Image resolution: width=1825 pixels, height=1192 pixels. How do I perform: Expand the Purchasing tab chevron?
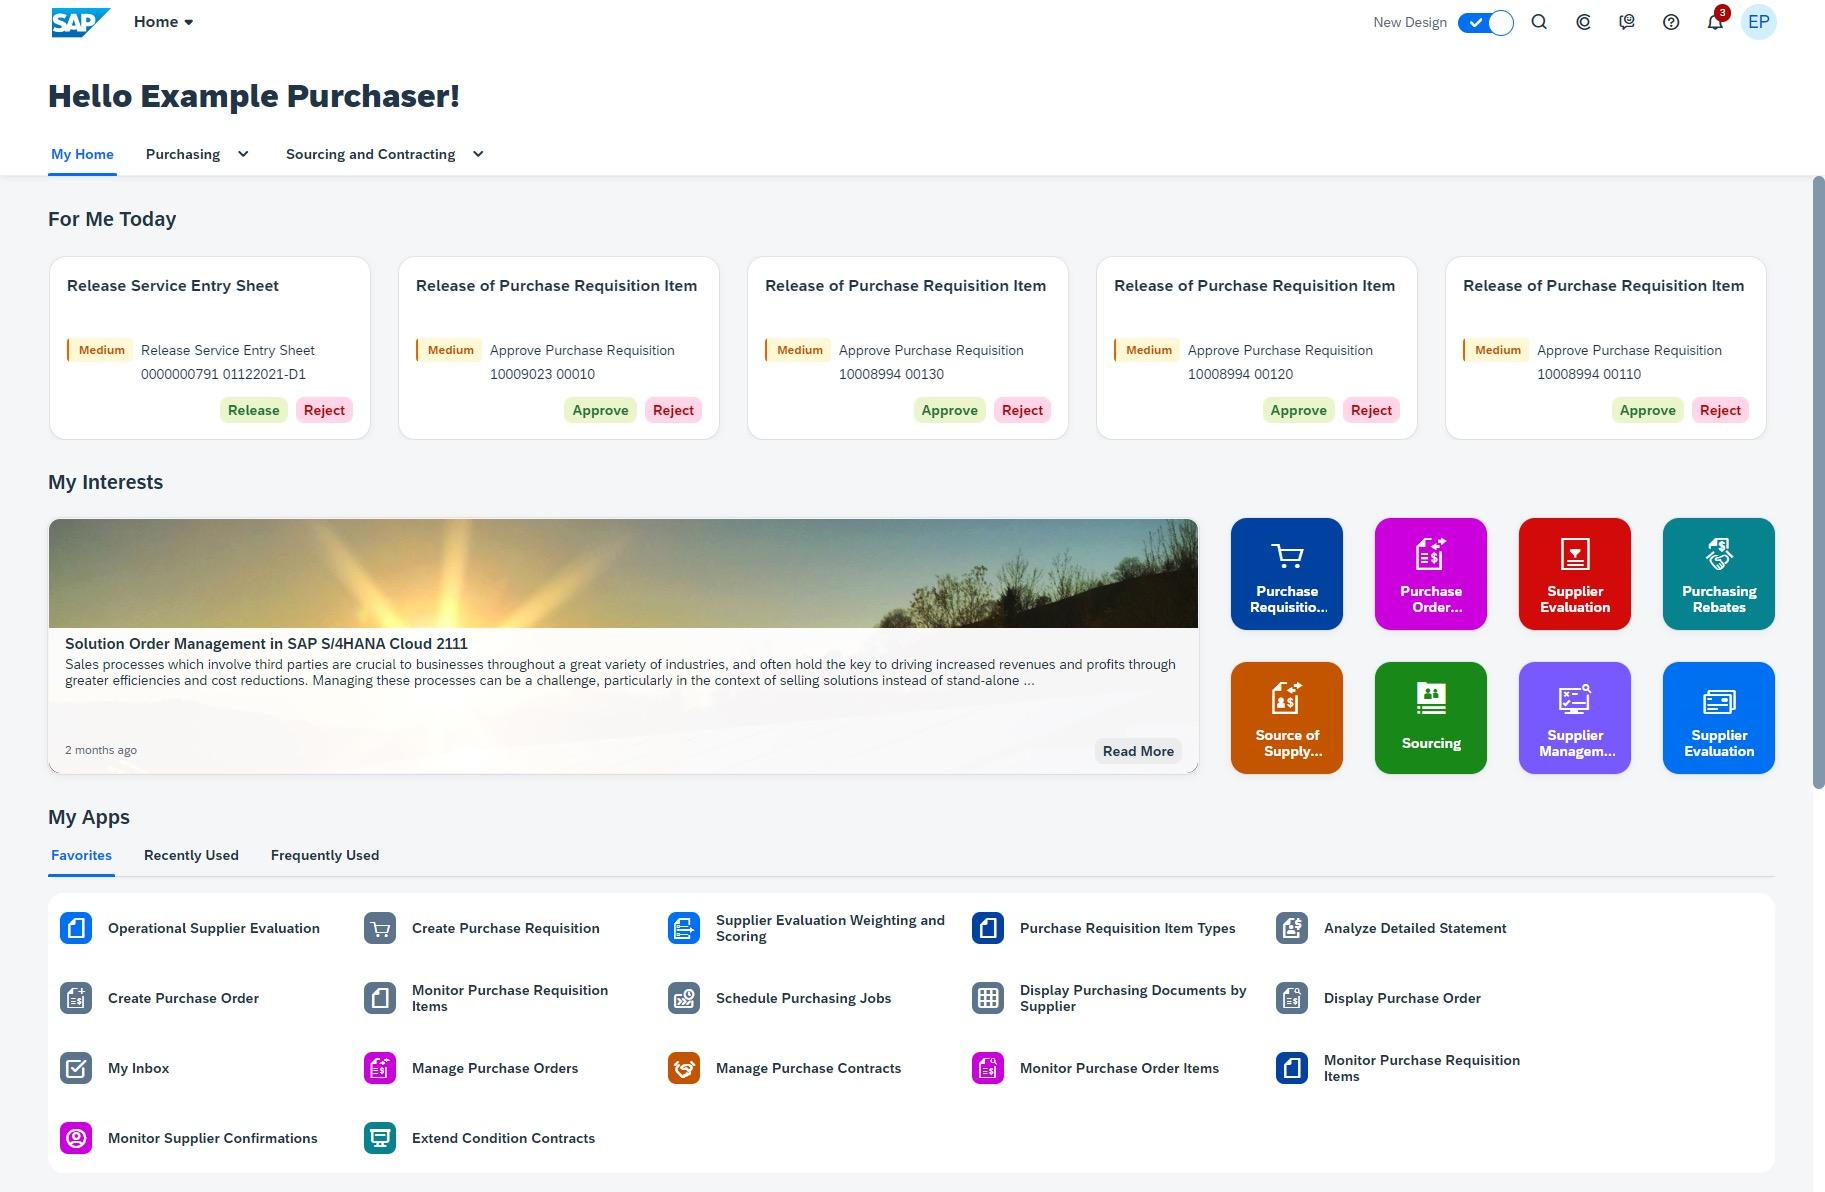coord(243,154)
